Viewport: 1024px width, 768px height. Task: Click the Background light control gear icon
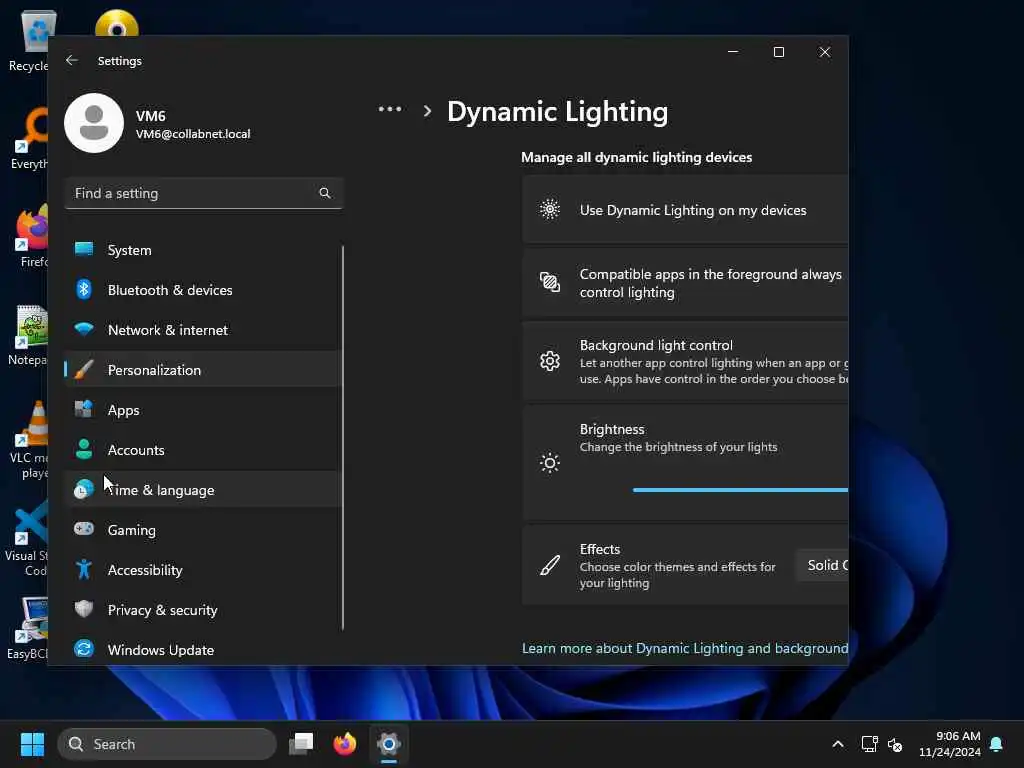(x=550, y=360)
